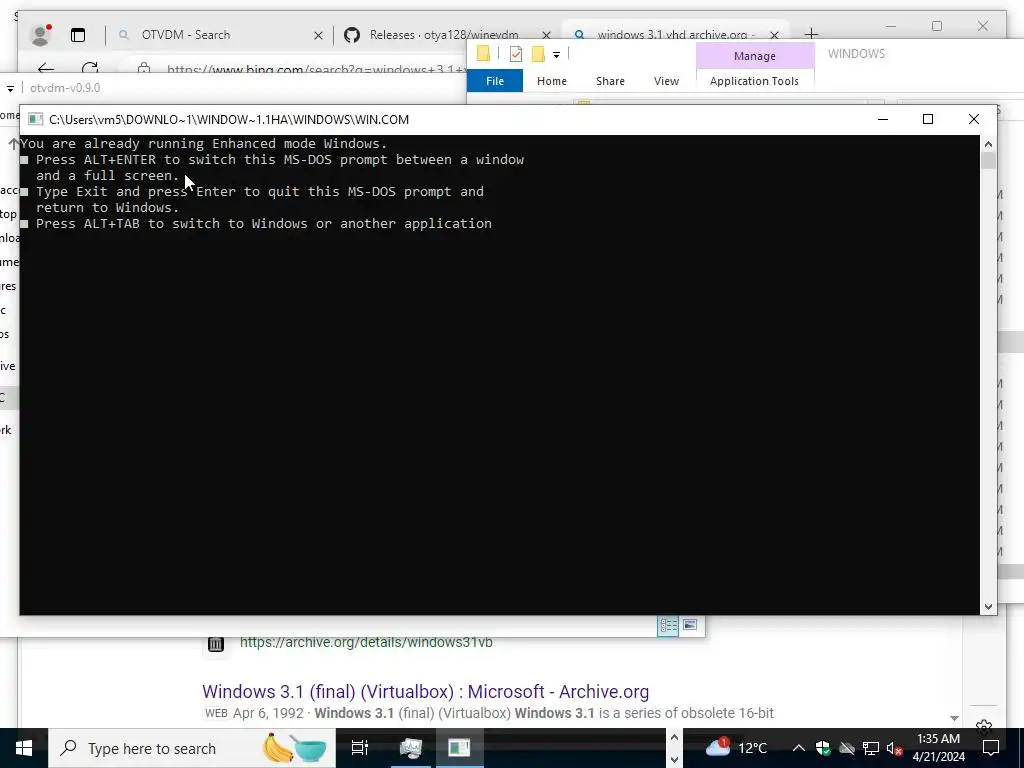Open the archive.org/details/windows31vb URL link
This screenshot has width=1024, height=768.
coord(366,642)
